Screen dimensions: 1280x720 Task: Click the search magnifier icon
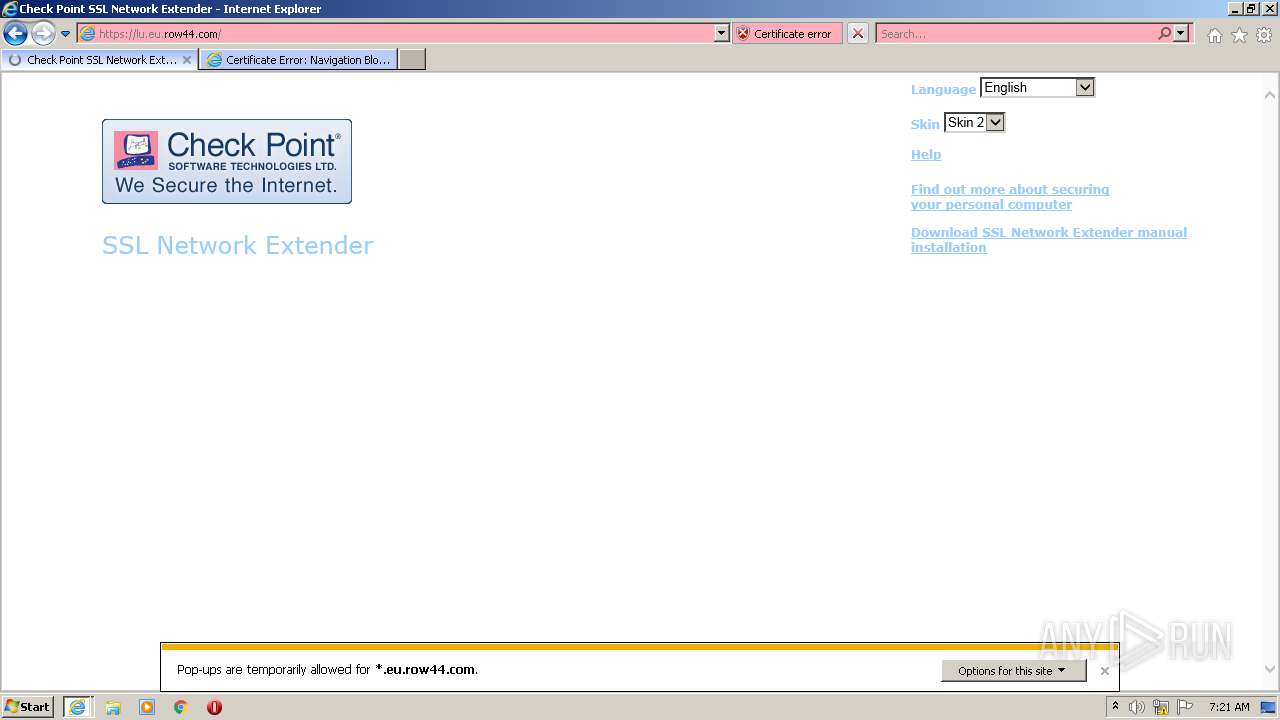1164,33
